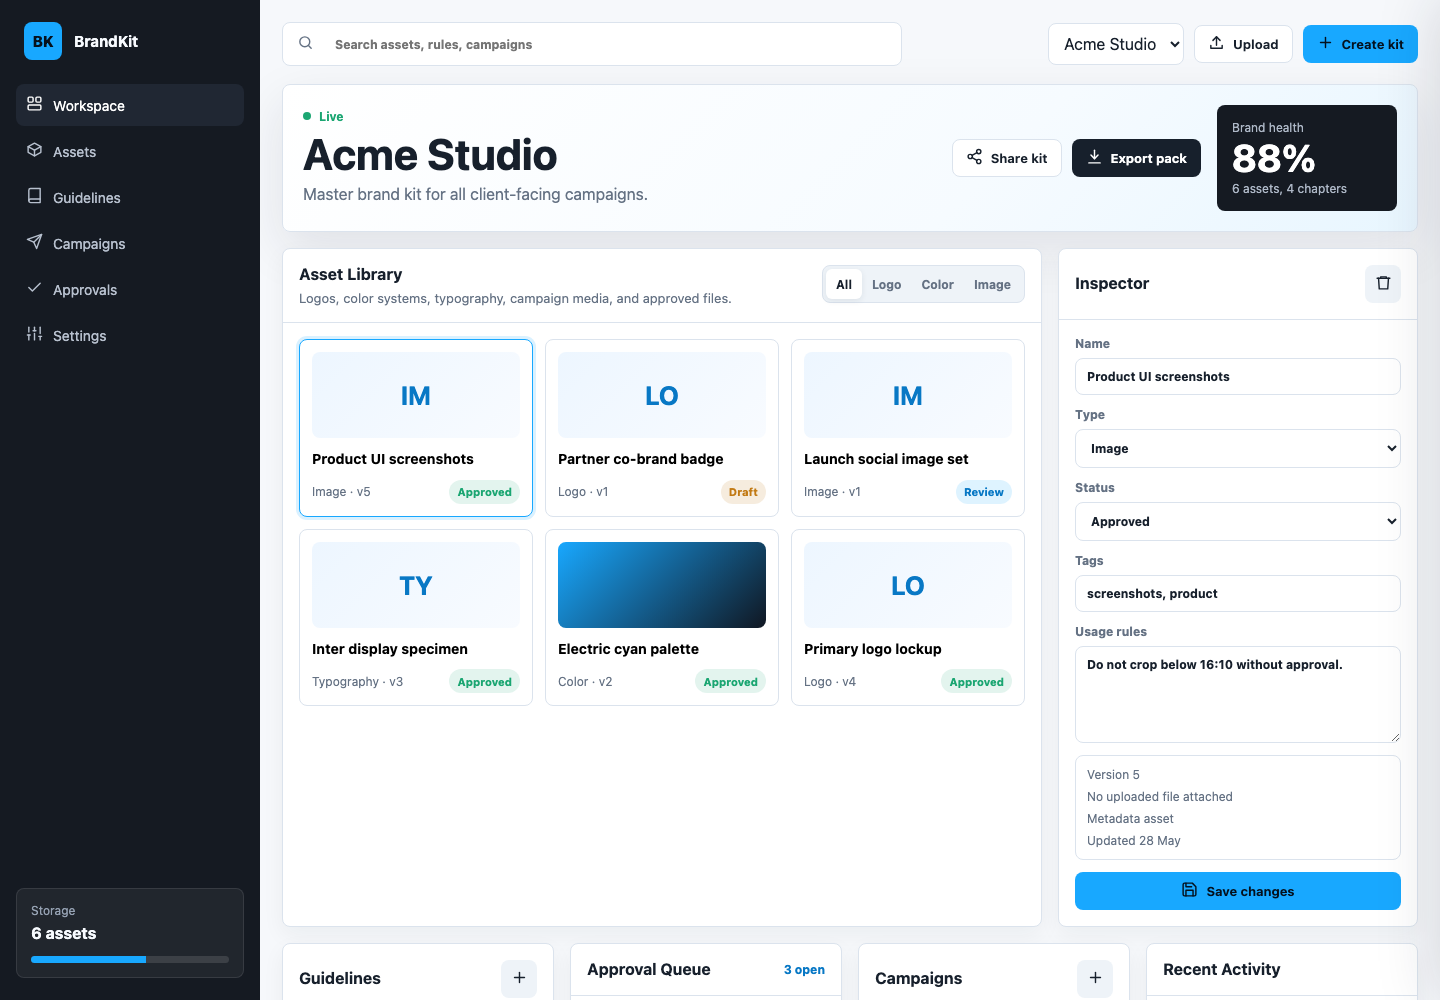Select the Launch social image set thumbnail

point(908,395)
